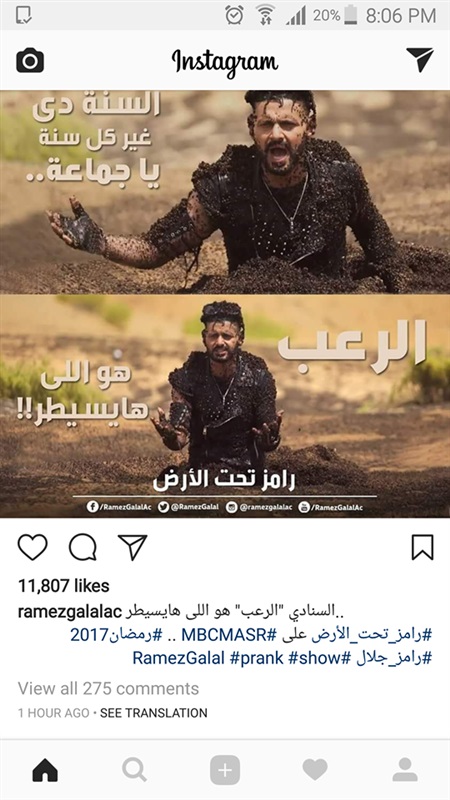Tap SEE TRANSLATION under the caption
Screen dimensions: 450x800
154,713
